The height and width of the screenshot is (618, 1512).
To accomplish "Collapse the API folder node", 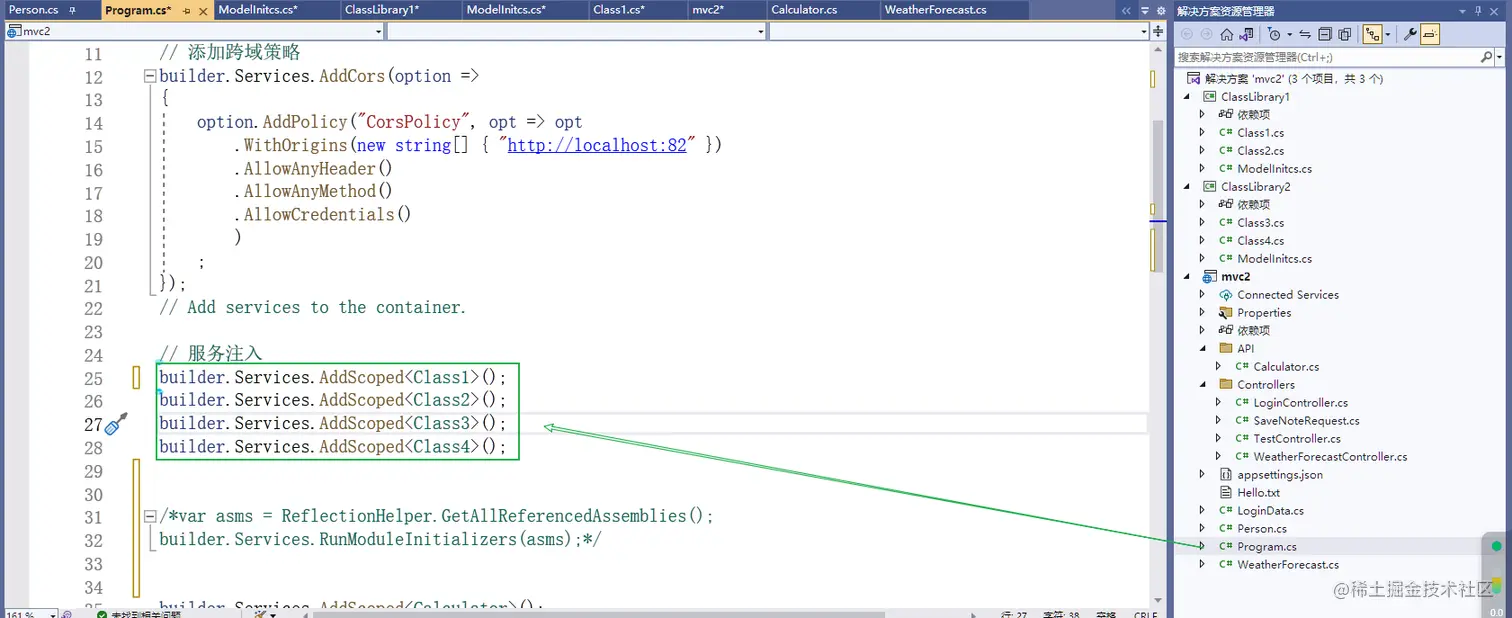I will [1203, 349].
